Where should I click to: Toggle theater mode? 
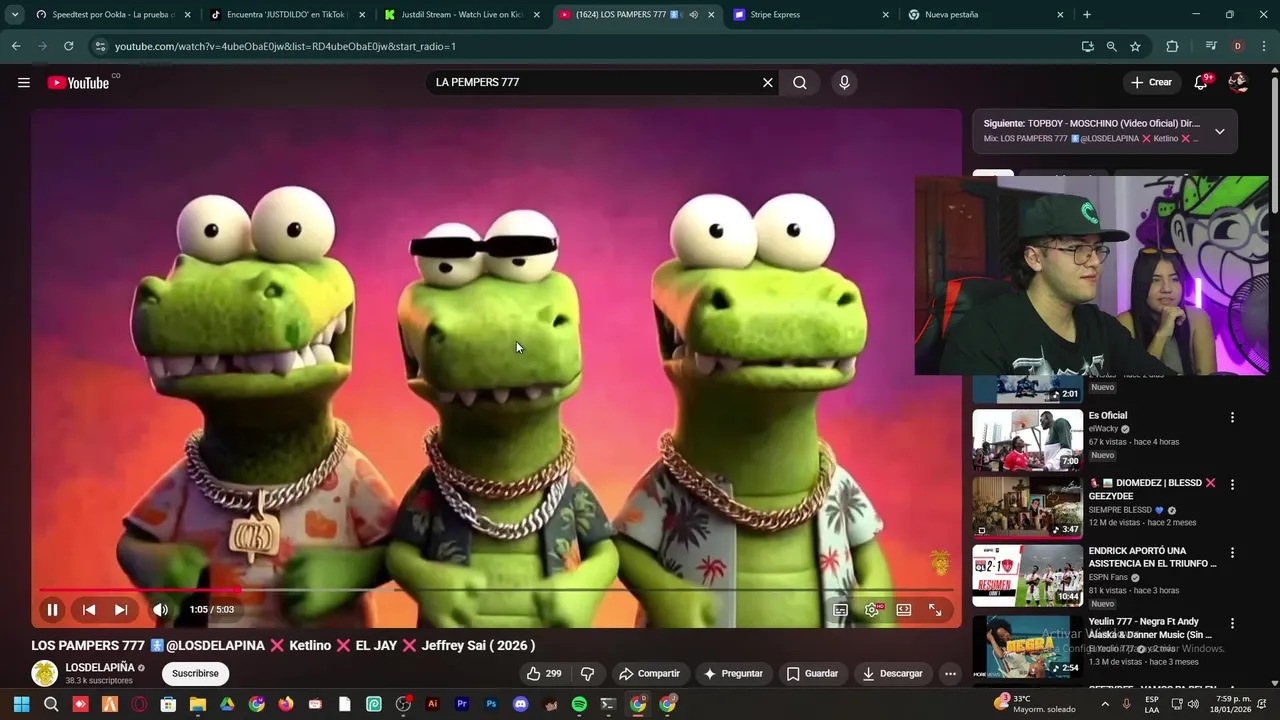coord(904,610)
